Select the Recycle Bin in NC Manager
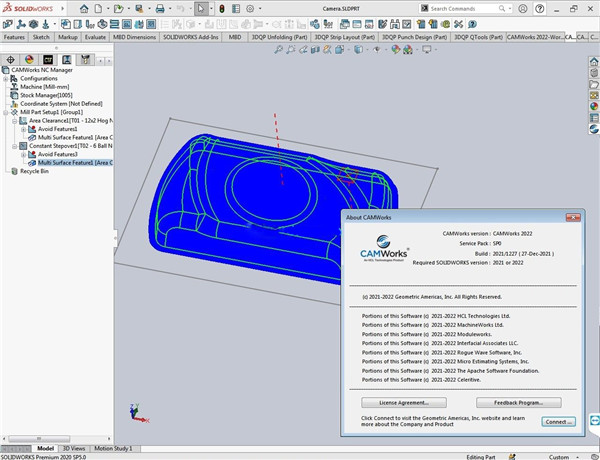This screenshot has width=600, height=460. [x=34, y=171]
